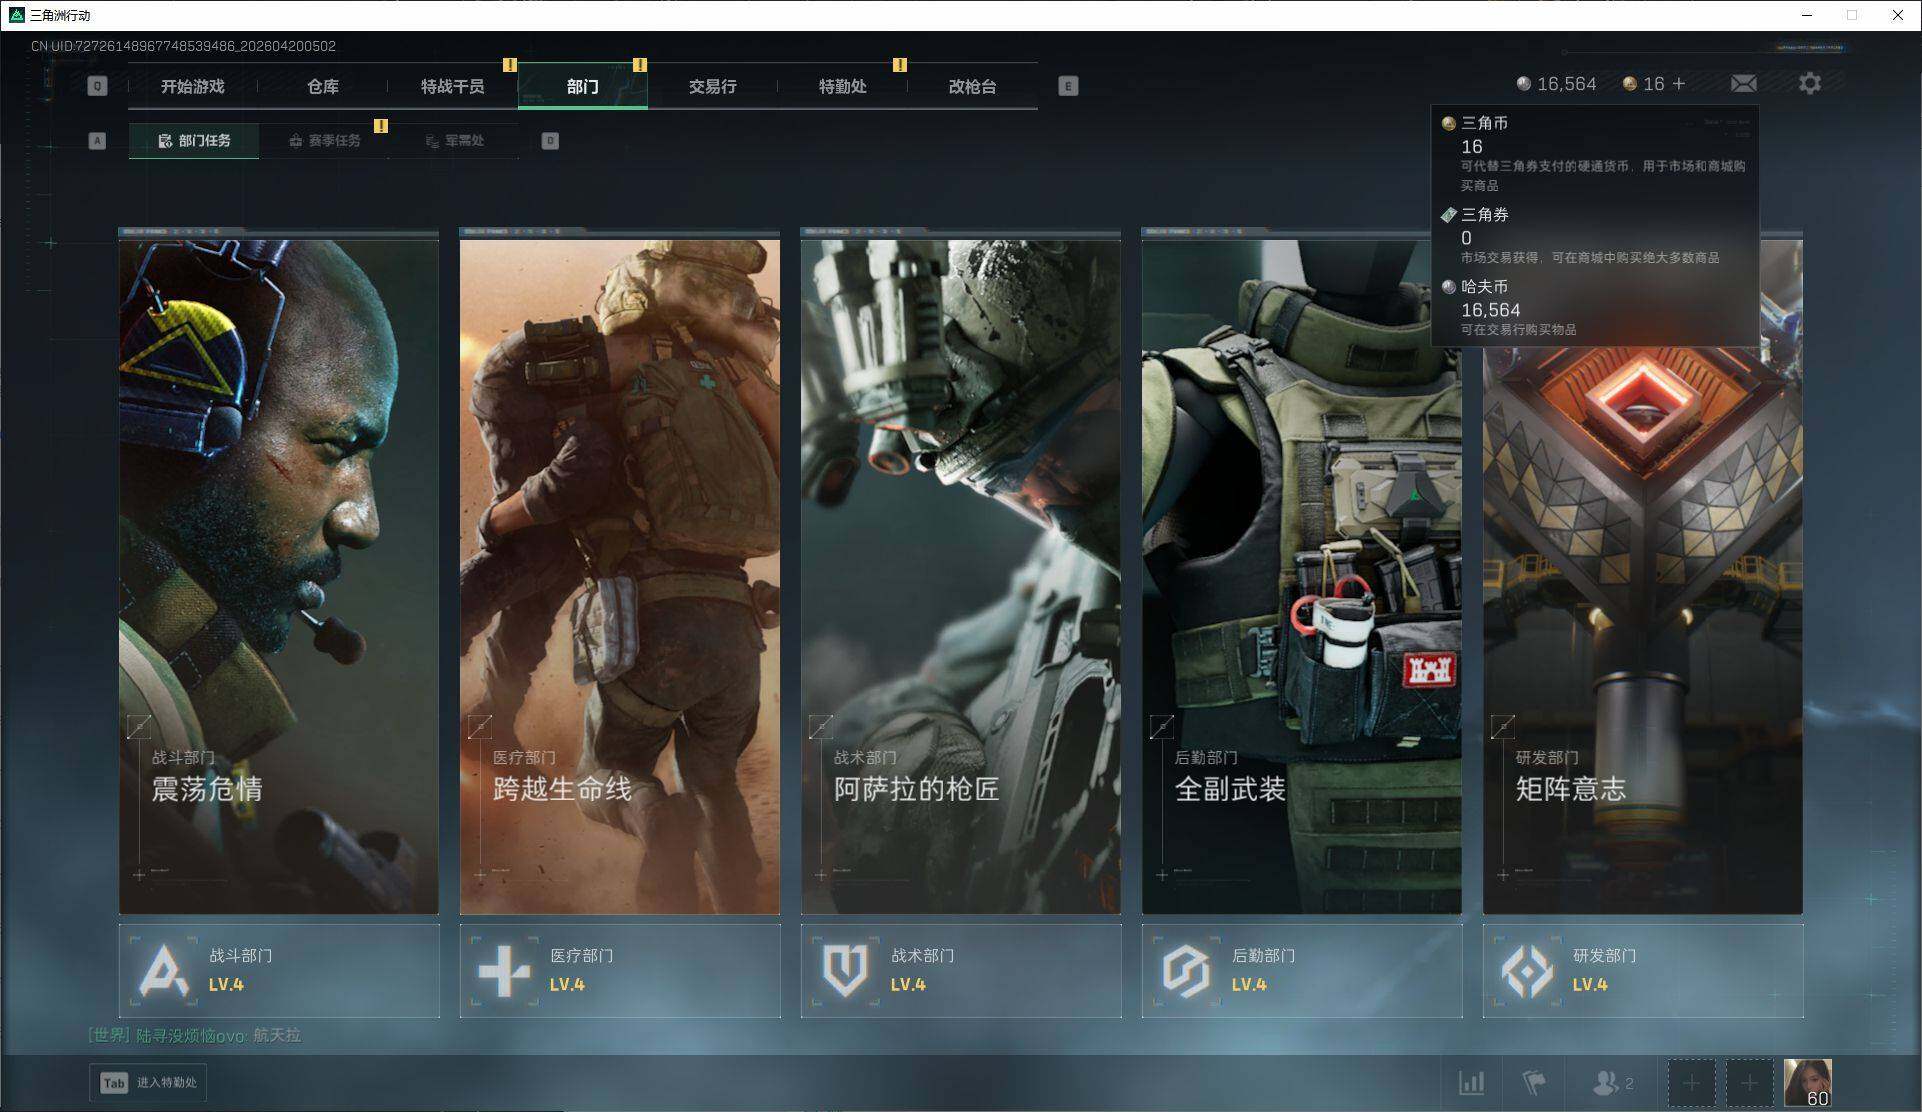1922x1112 pixels.
Task: Click the plus next to 三角币 balance
Action: pos(1679,84)
